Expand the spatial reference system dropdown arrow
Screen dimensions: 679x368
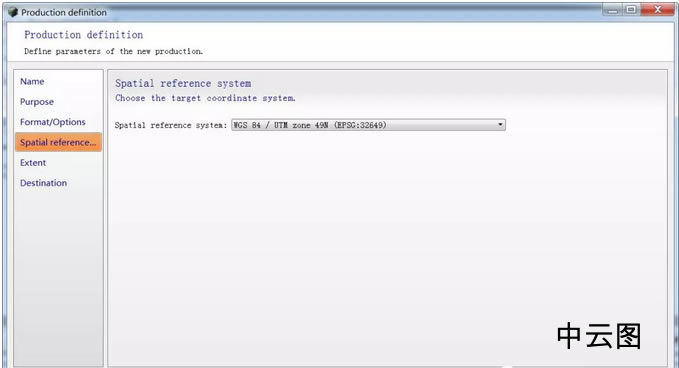click(x=500, y=125)
